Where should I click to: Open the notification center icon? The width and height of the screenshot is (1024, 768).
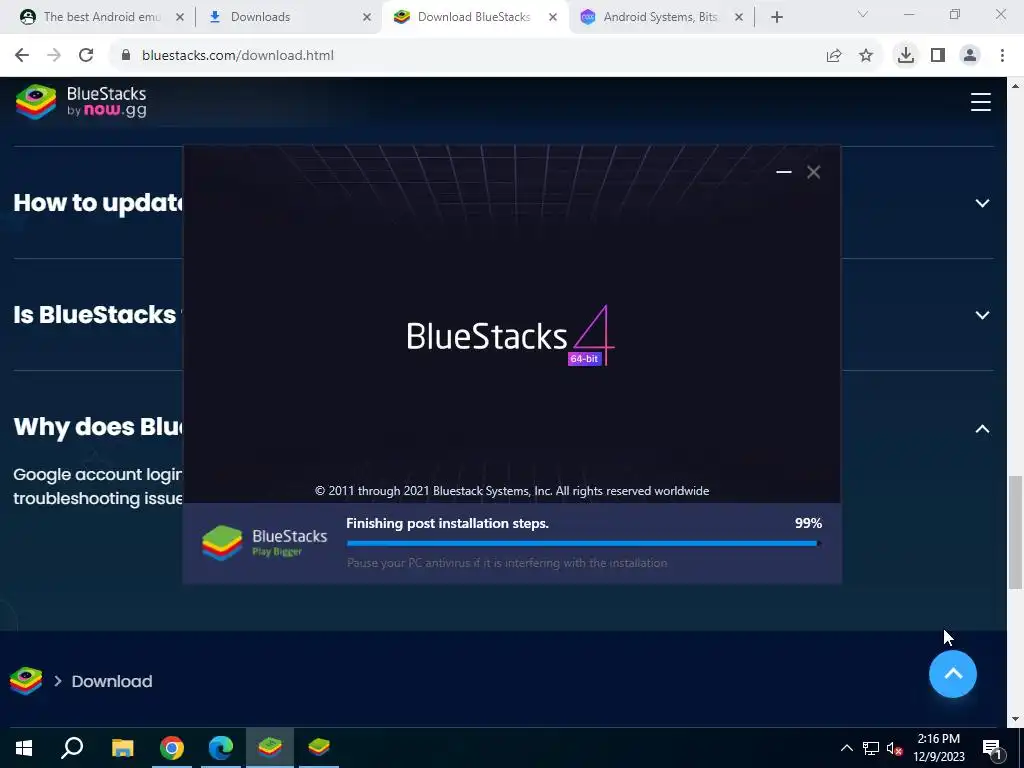pos(992,748)
